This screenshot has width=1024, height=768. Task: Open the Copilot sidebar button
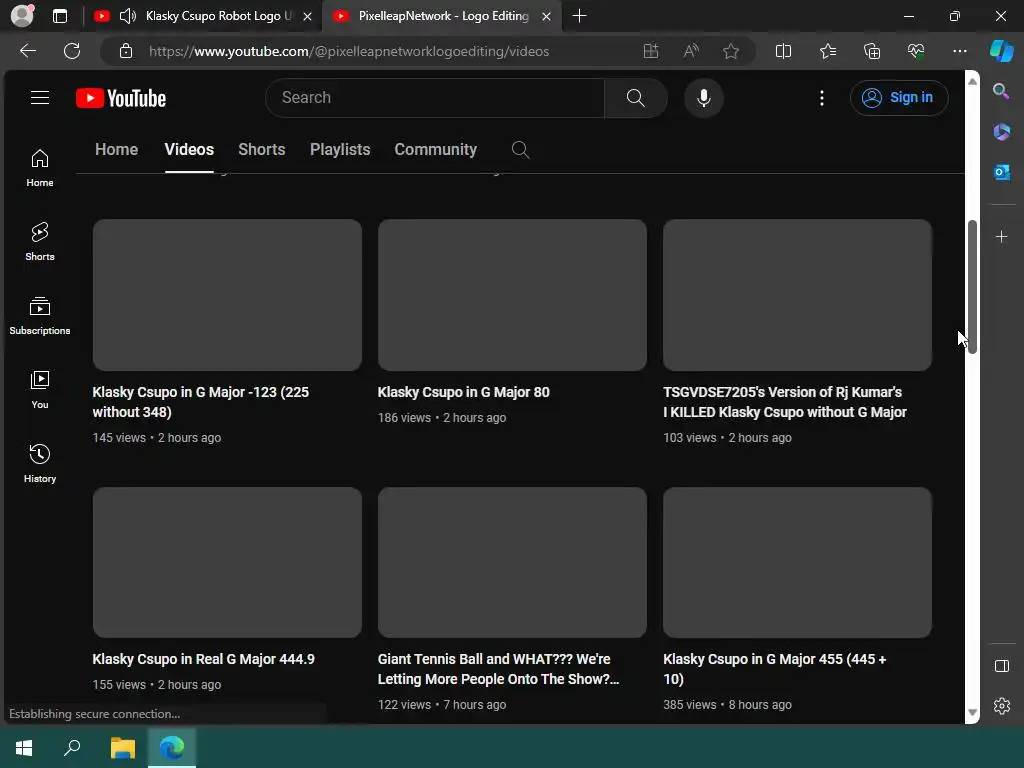click(1002, 51)
